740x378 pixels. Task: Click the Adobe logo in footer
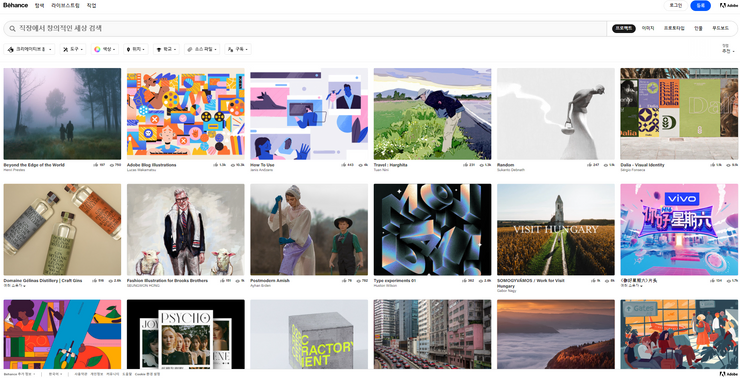728,374
